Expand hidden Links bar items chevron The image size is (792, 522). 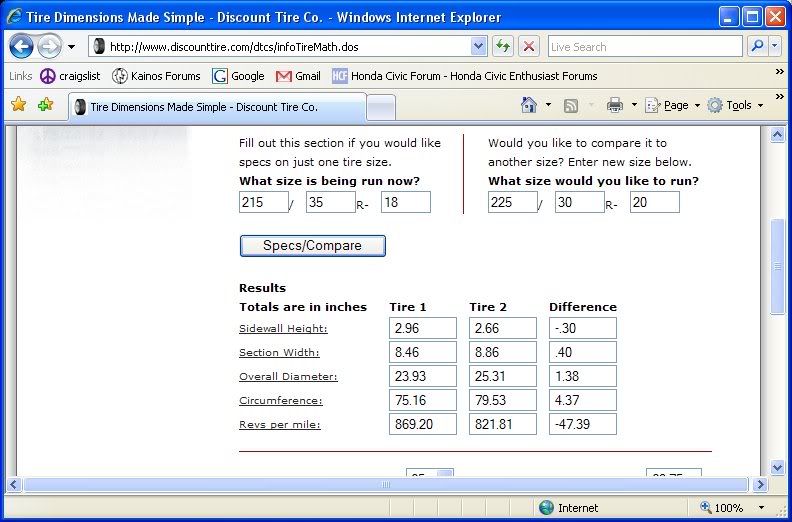779,72
